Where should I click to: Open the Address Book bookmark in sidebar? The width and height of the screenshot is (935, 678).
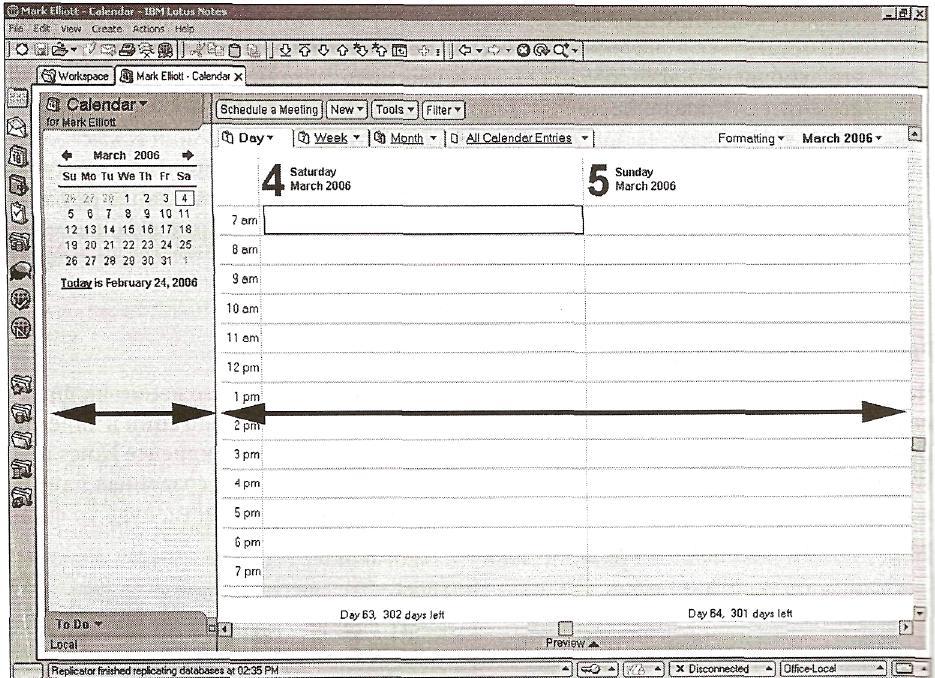point(18,185)
